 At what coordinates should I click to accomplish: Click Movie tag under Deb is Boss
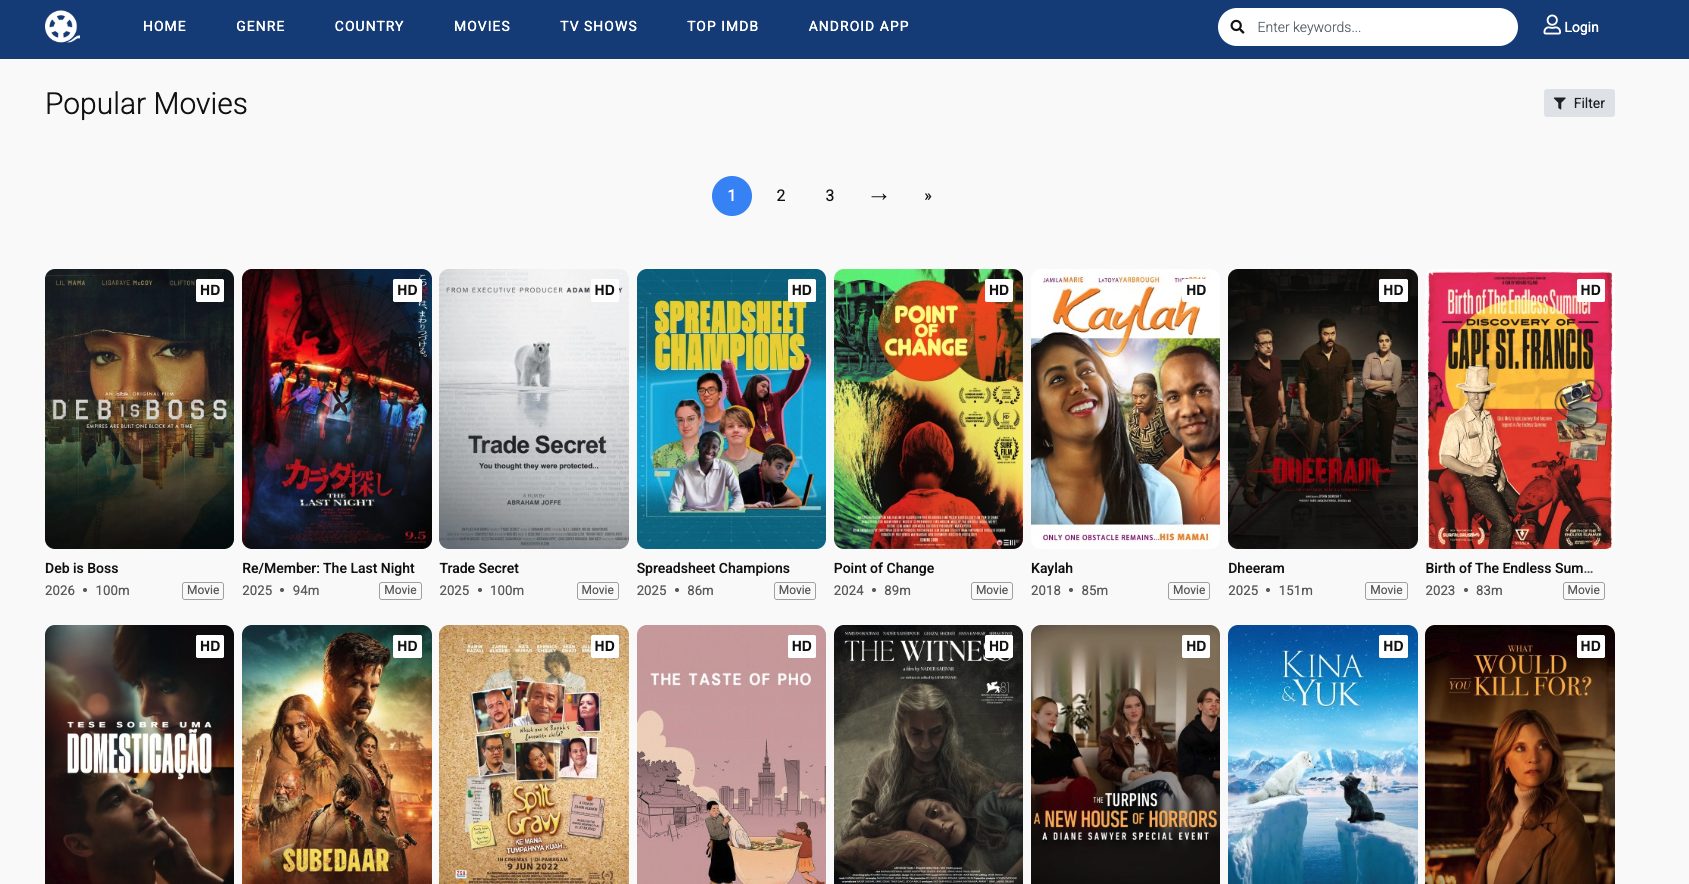[x=203, y=591]
